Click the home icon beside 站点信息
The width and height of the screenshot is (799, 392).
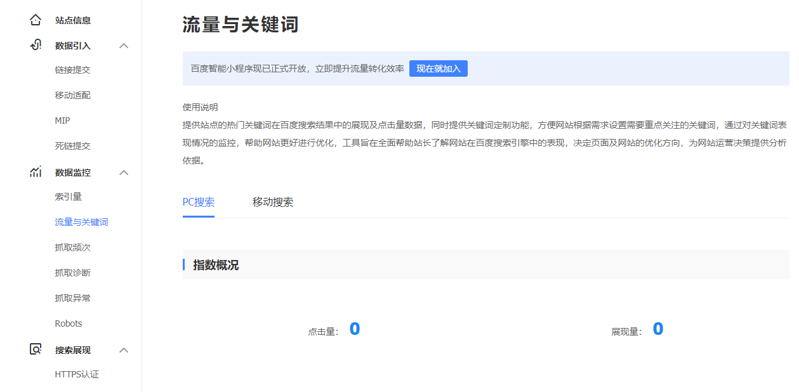point(35,20)
